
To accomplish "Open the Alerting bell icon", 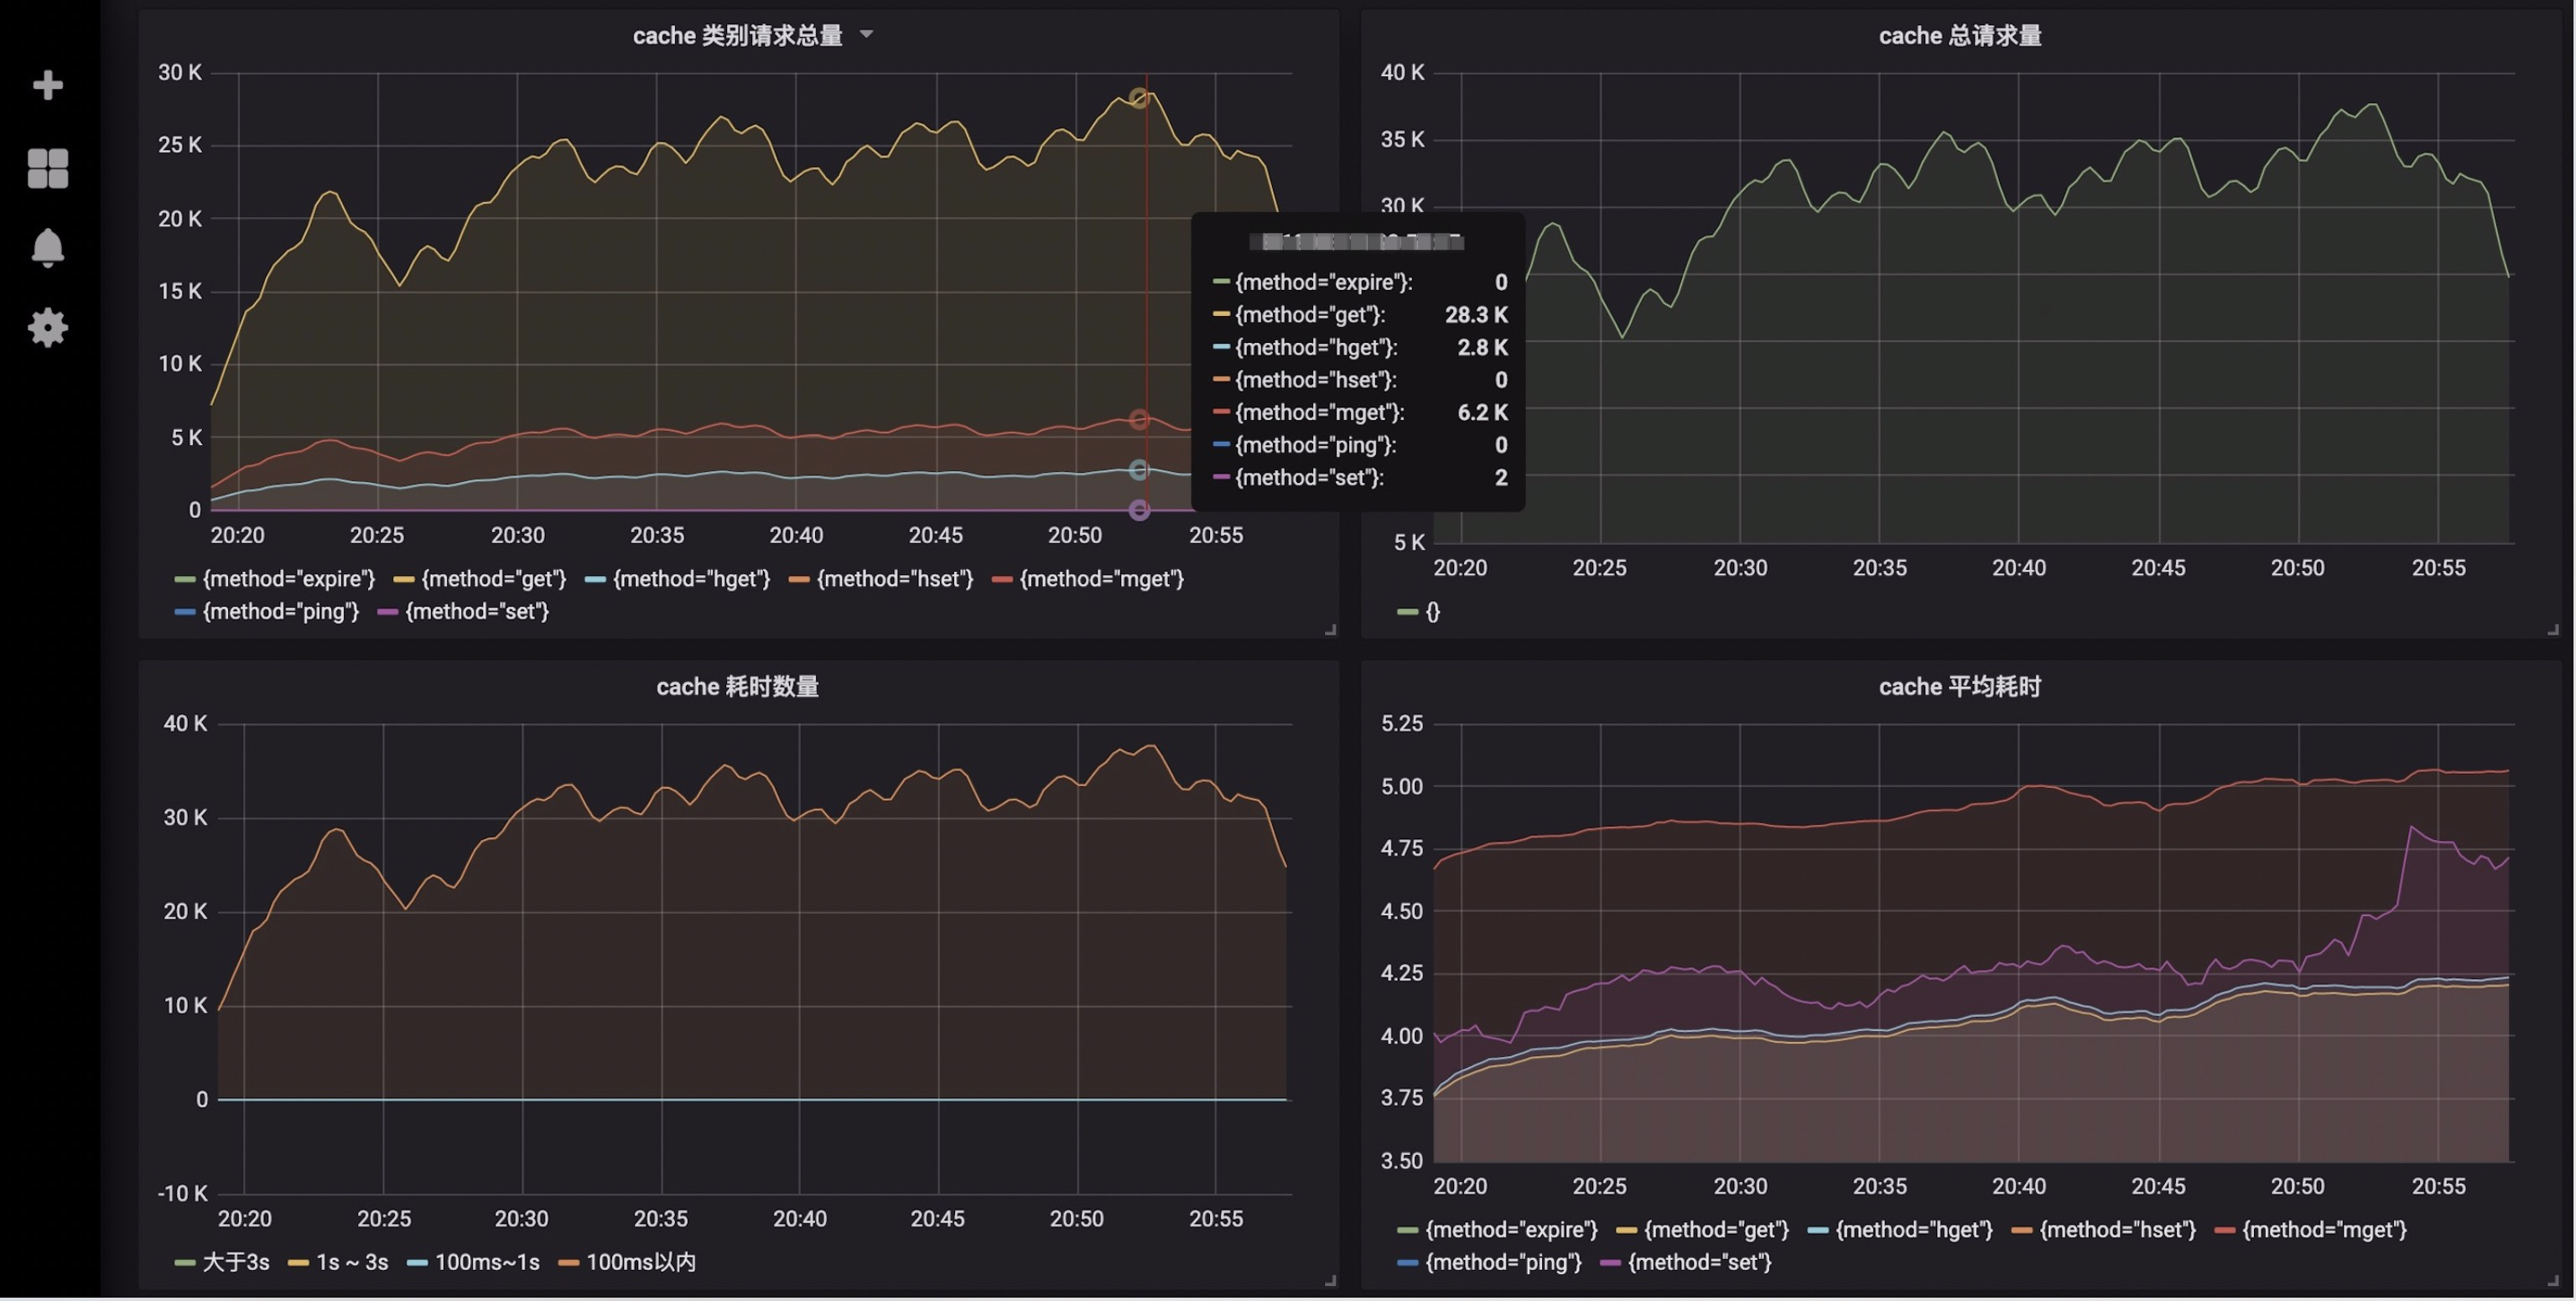I will tap(47, 247).
